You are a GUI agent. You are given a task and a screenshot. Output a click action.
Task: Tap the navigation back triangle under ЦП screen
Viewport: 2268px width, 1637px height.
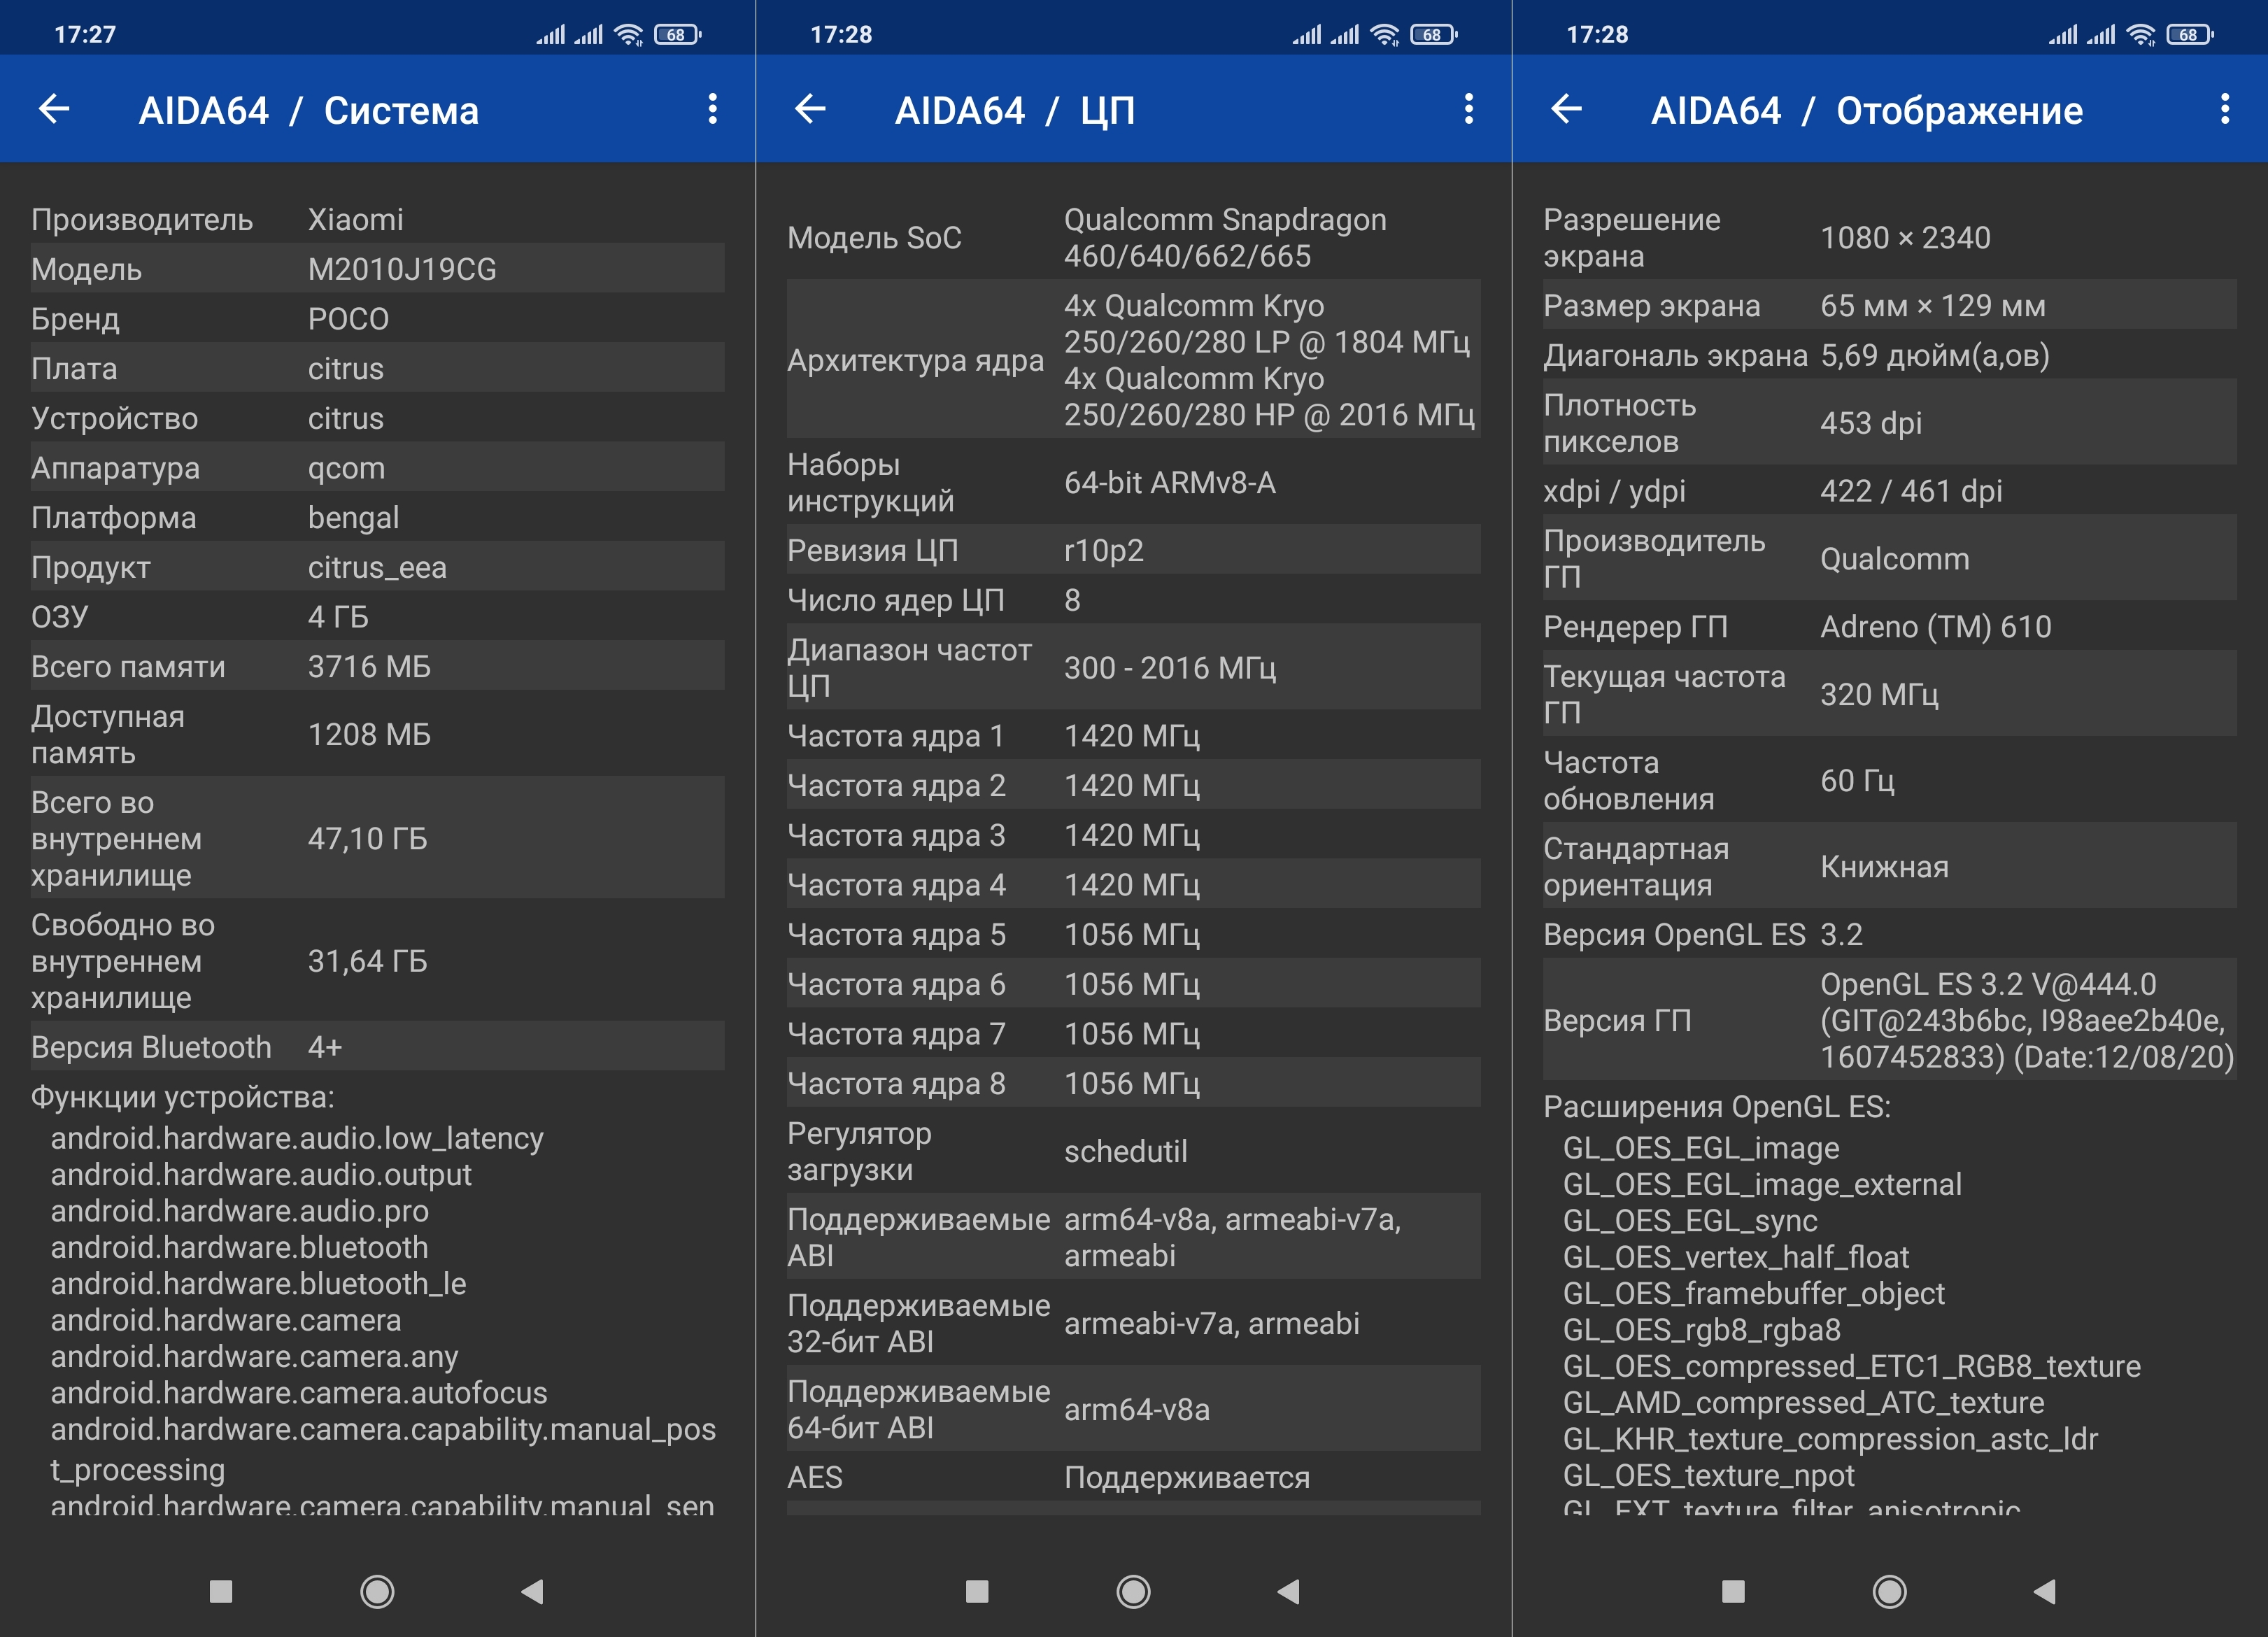pyautogui.click(x=1288, y=1591)
